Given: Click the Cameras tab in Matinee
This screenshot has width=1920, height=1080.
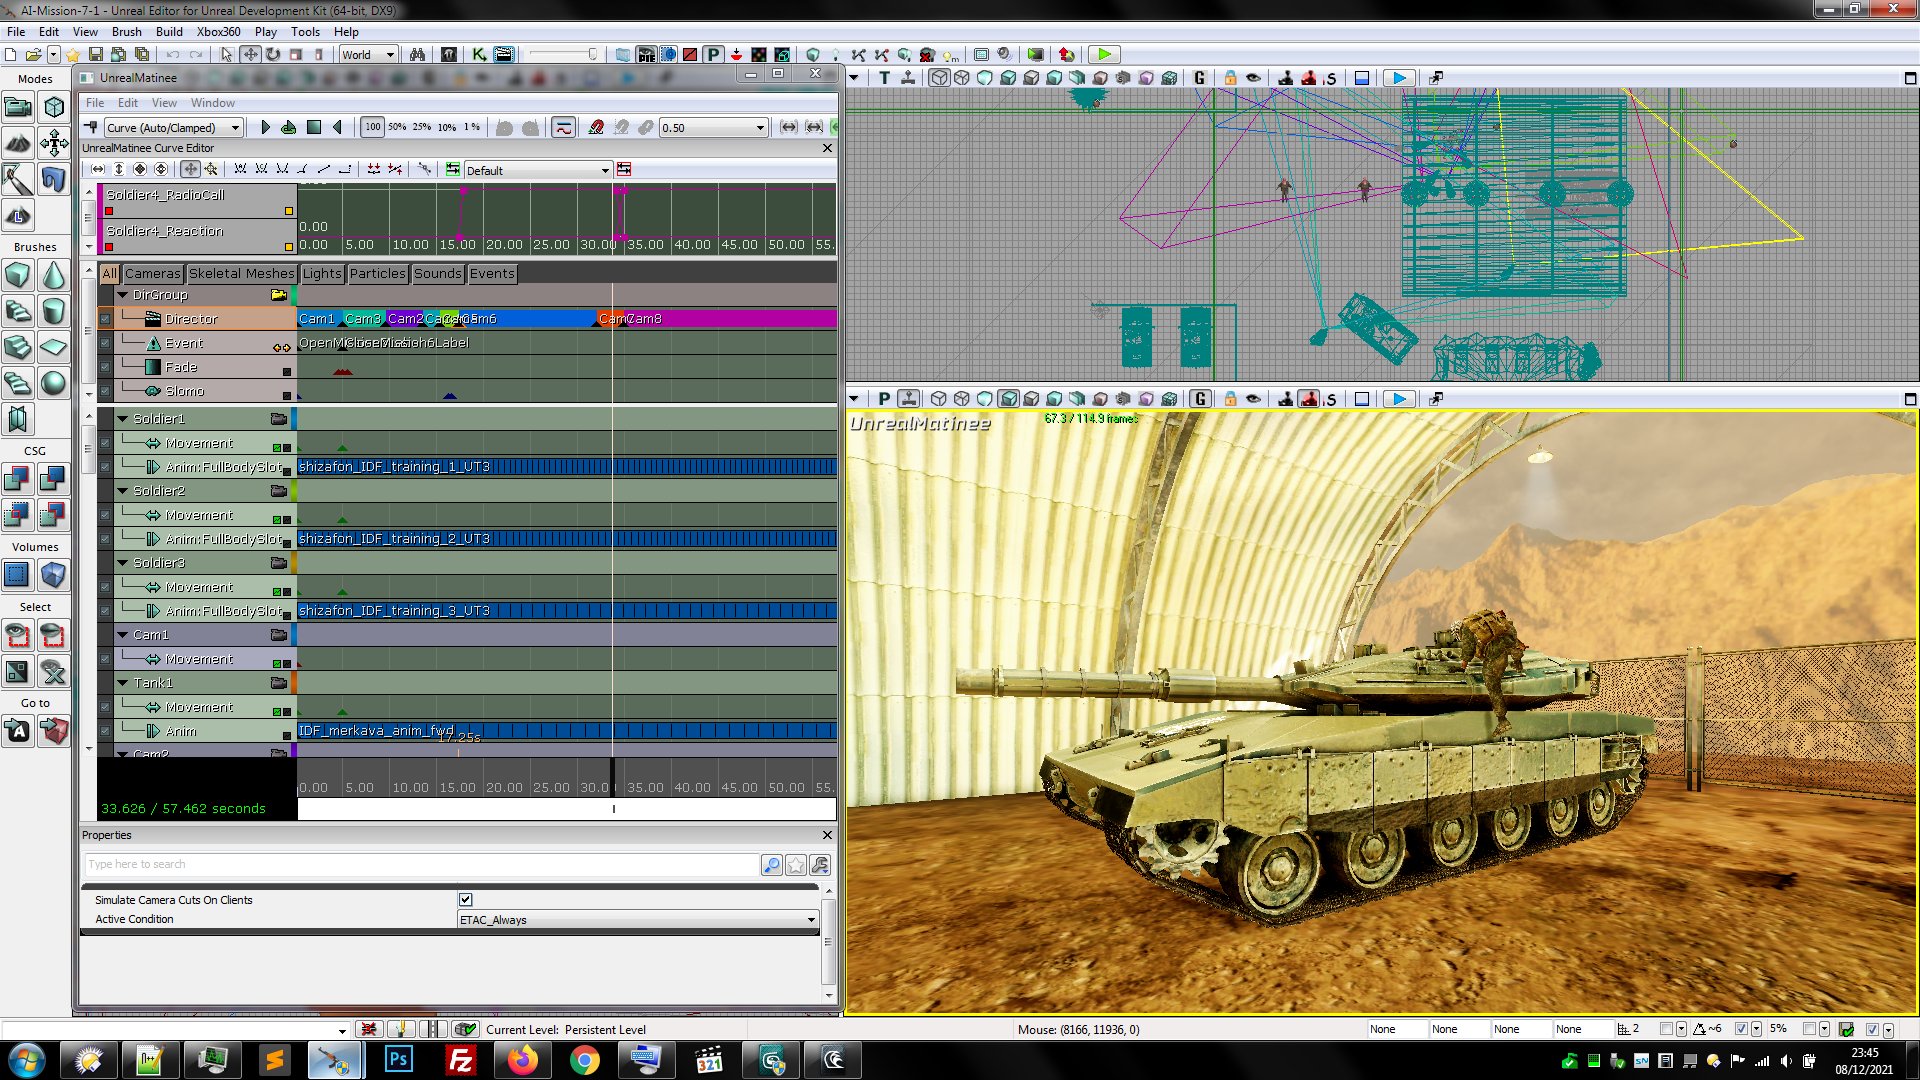Looking at the screenshot, I should pyautogui.click(x=152, y=273).
